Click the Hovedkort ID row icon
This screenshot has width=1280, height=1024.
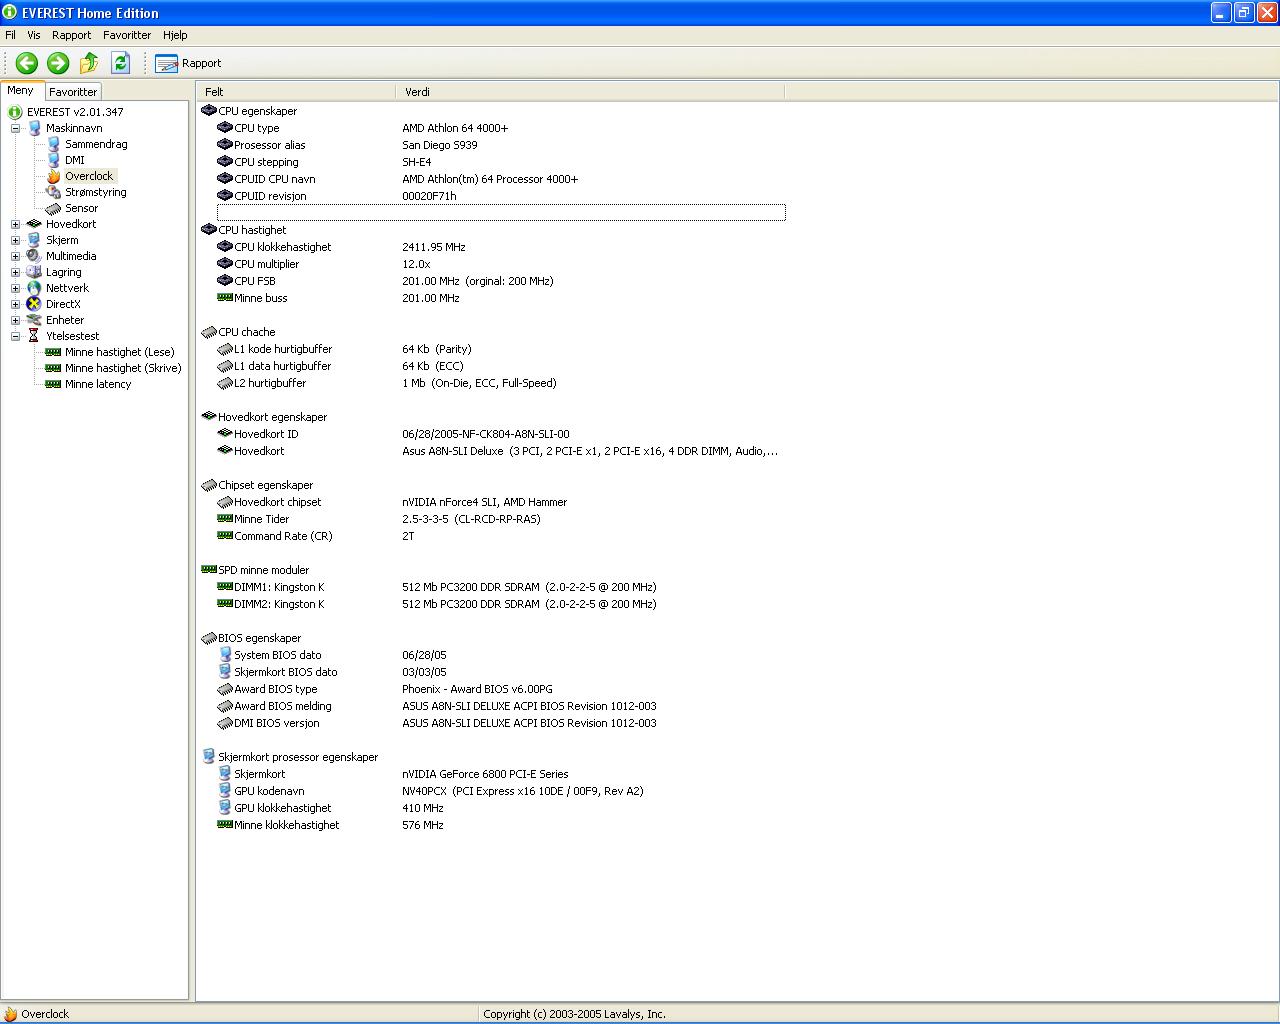(x=225, y=434)
